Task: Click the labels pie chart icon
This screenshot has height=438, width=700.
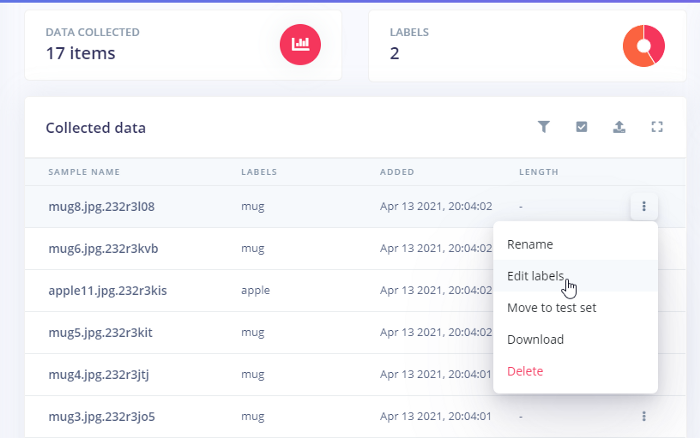Action: [x=643, y=45]
